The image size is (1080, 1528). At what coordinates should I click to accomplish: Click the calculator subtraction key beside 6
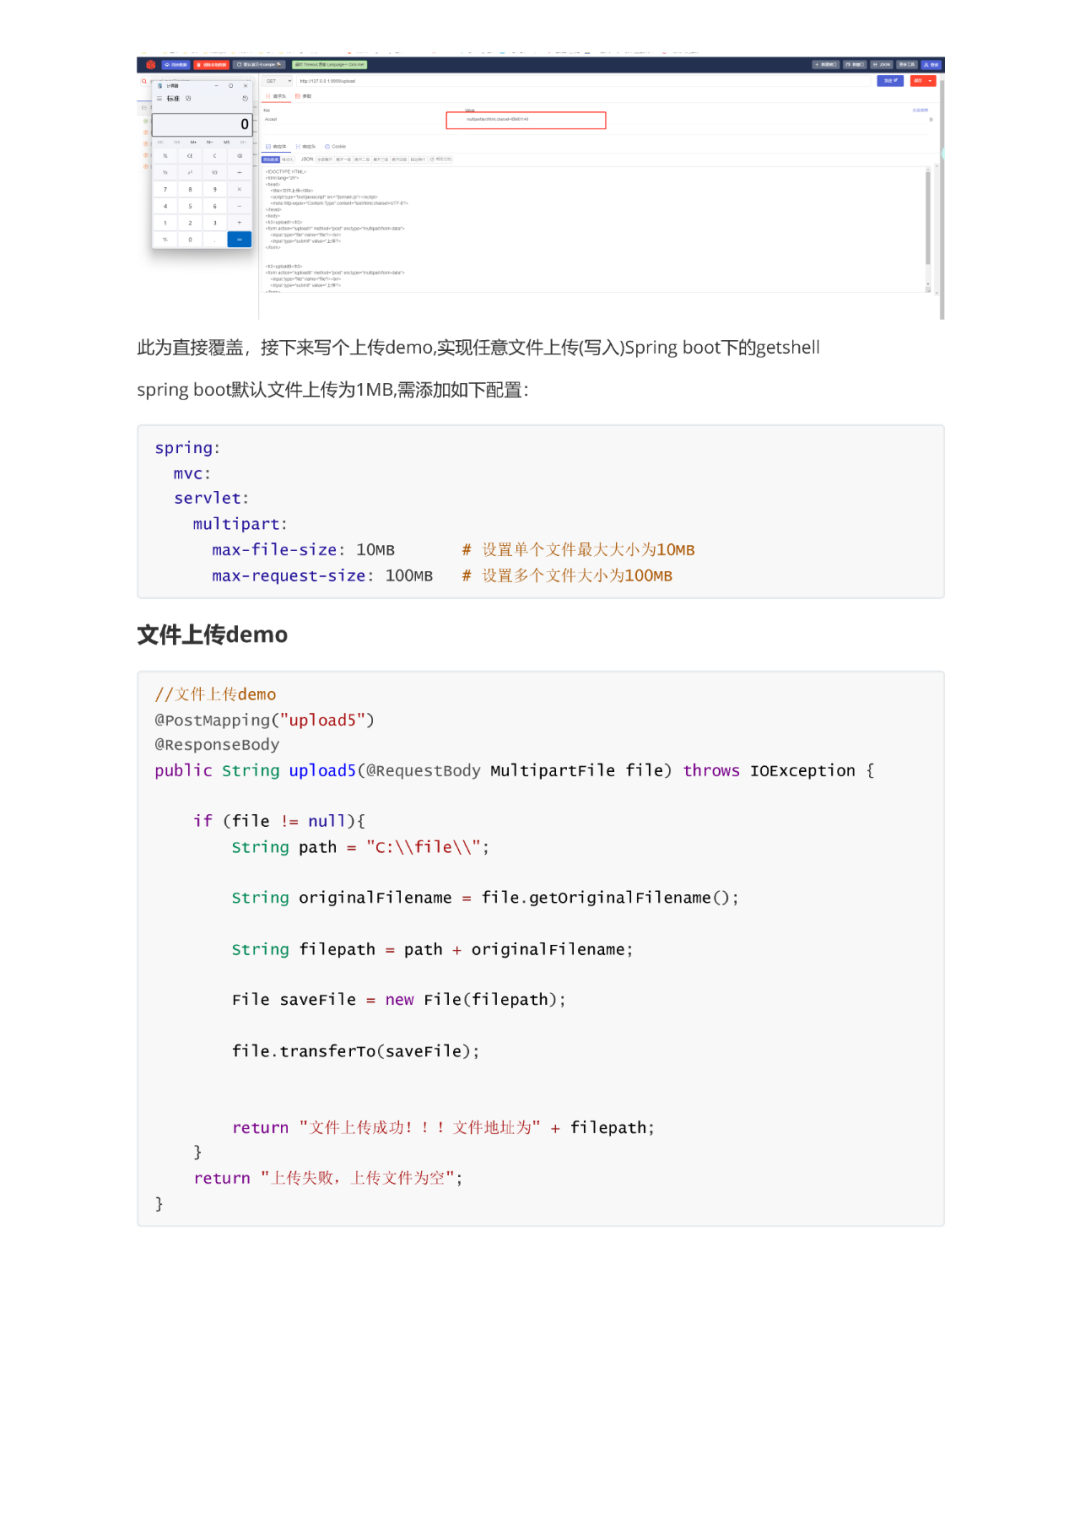coord(240,206)
